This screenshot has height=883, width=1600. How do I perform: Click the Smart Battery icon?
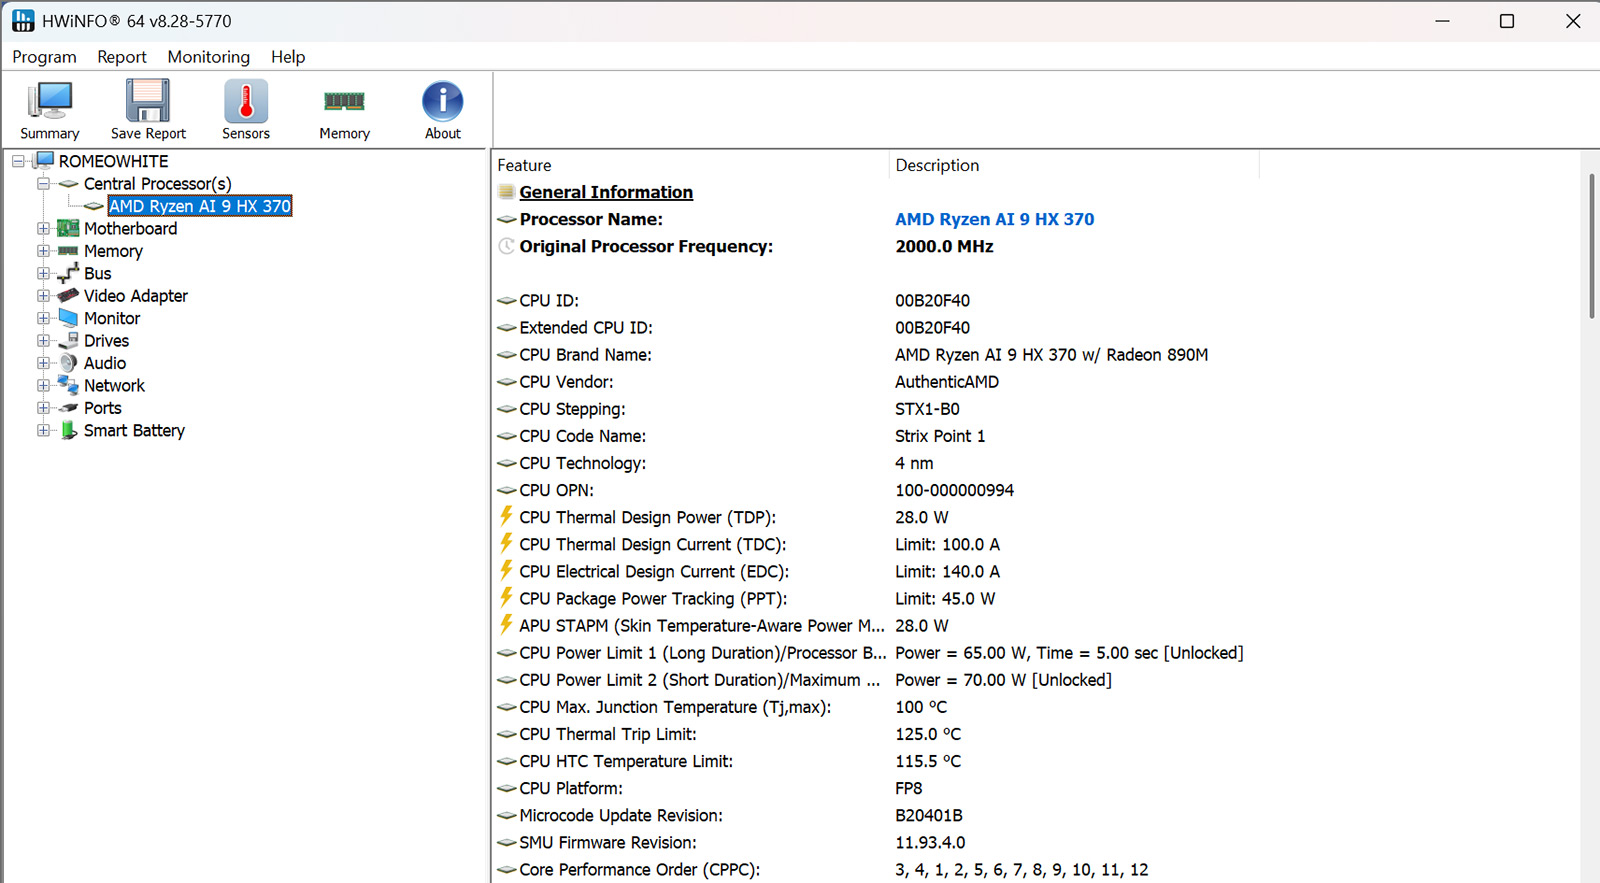coord(68,430)
